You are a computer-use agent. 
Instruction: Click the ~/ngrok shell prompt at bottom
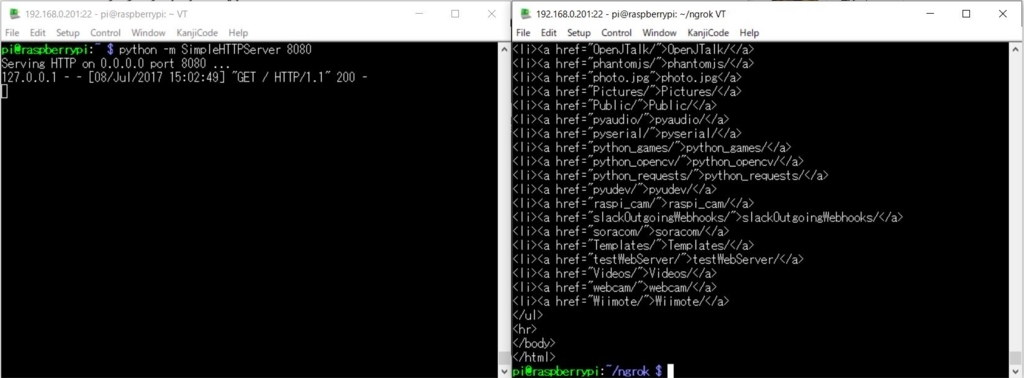click(x=588, y=371)
